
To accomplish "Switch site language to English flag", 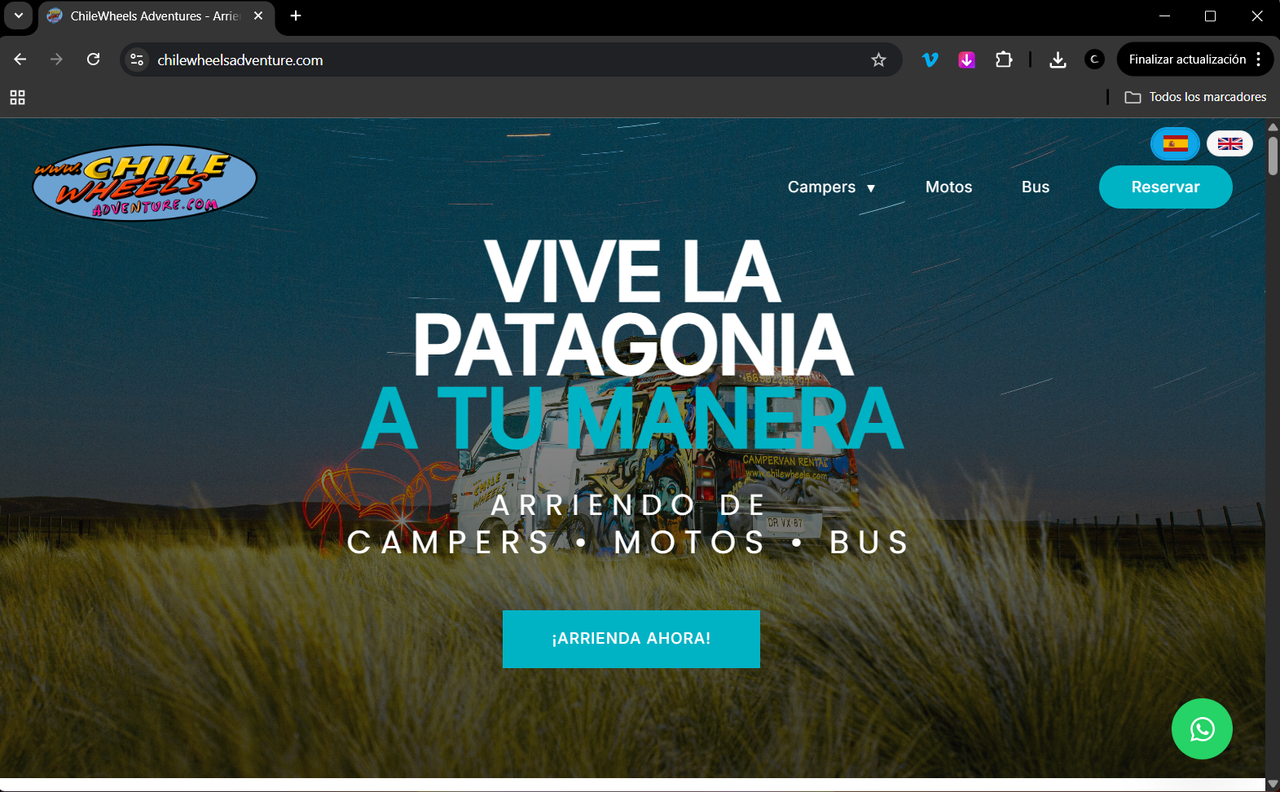I will [x=1230, y=144].
